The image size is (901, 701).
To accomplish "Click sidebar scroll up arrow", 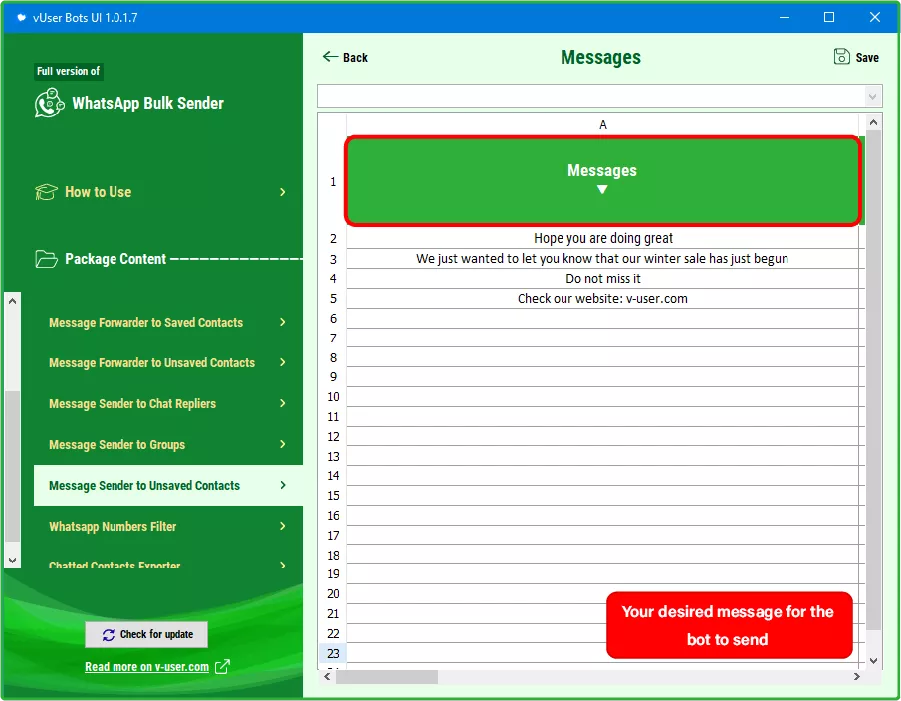I will click(13, 301).
